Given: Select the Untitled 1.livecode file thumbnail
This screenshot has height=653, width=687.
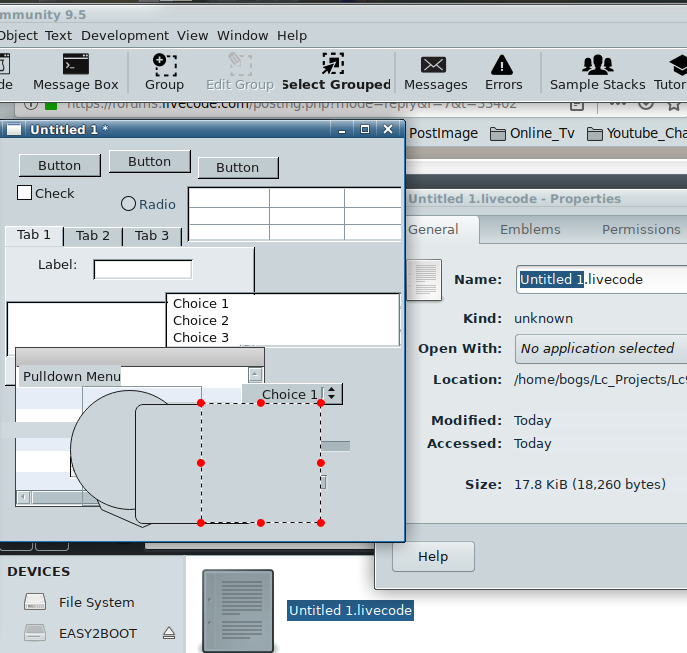Looking at the screenshot, I should [x=238, y=610].
